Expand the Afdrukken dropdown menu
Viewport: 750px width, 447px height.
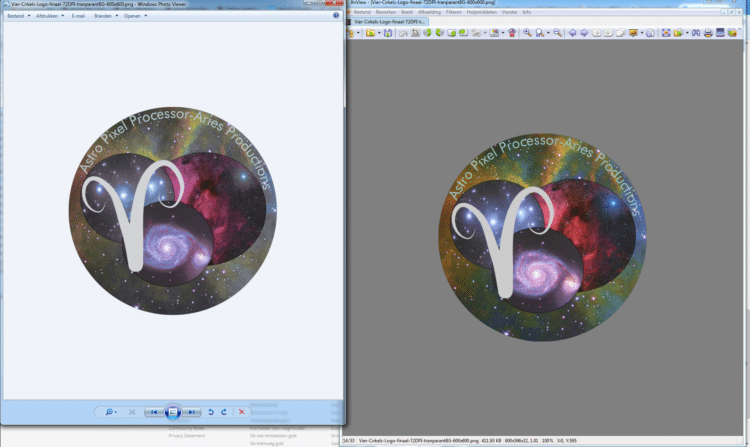[50, 16]
